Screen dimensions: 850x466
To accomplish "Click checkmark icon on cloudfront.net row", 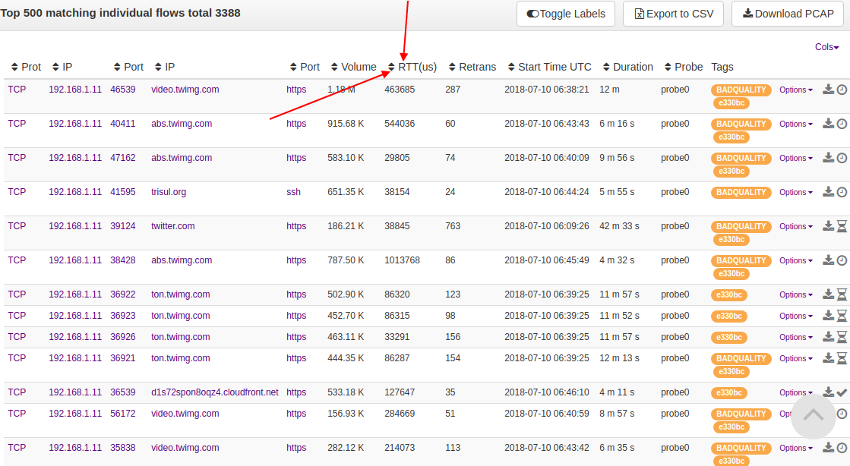I will pyautogui.click(x=842, y=393).
